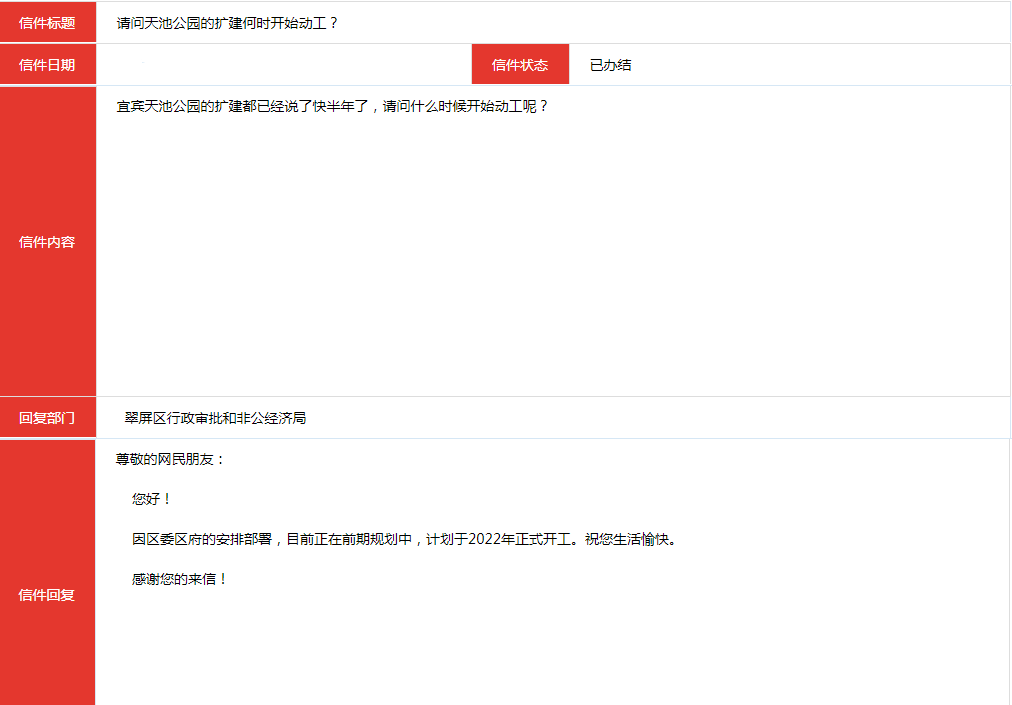
Task: Click the letter content sentence starting 宜宾天池公园
Action: [332, 106]
